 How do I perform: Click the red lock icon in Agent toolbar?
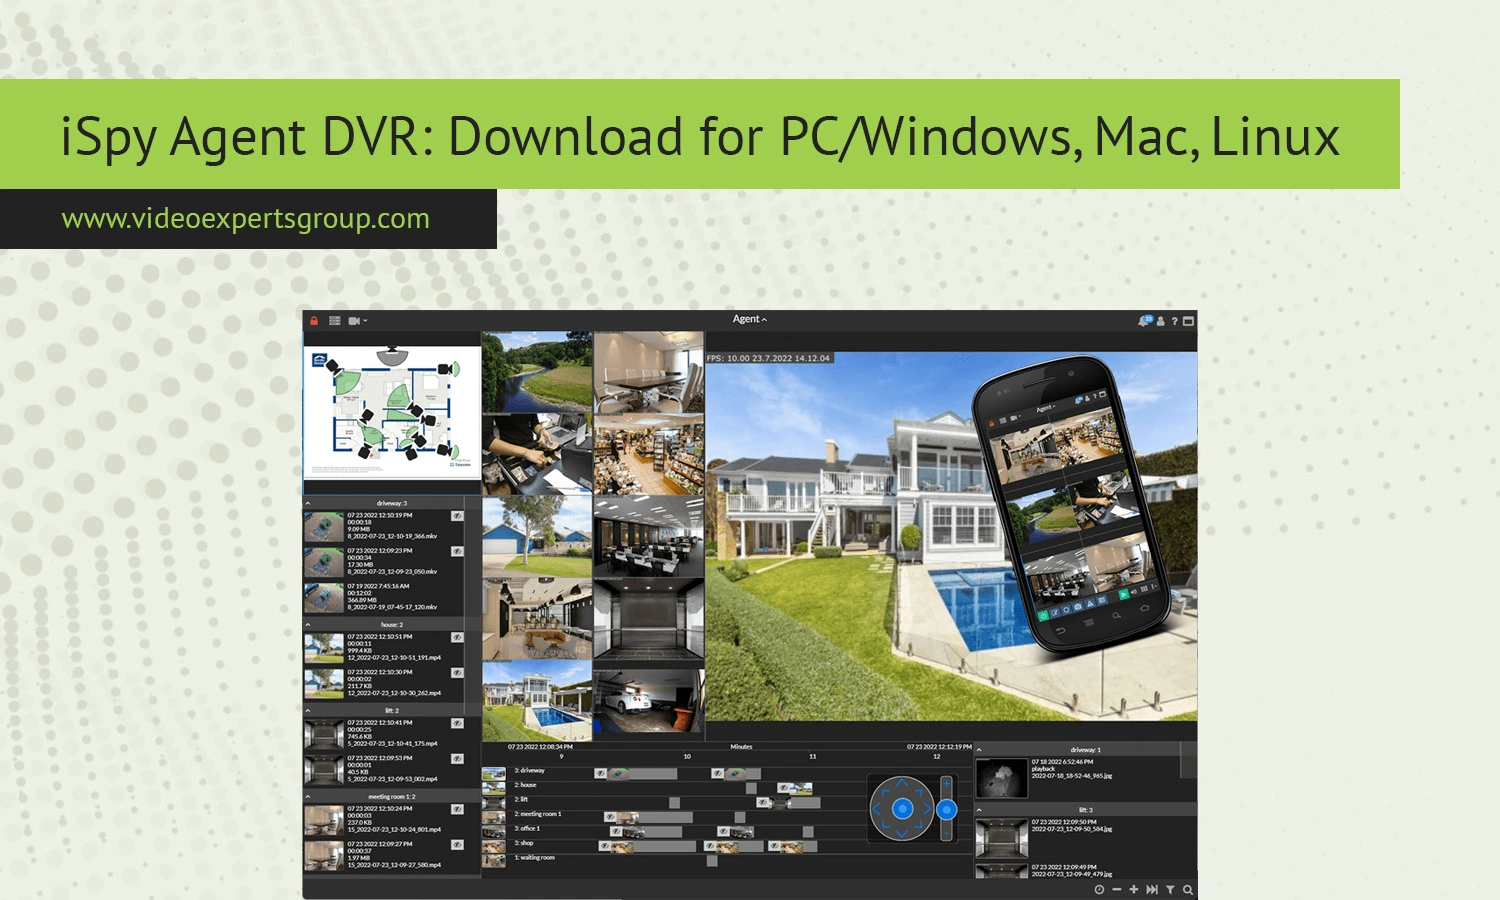pyautogui.click(x=314, y=321)
